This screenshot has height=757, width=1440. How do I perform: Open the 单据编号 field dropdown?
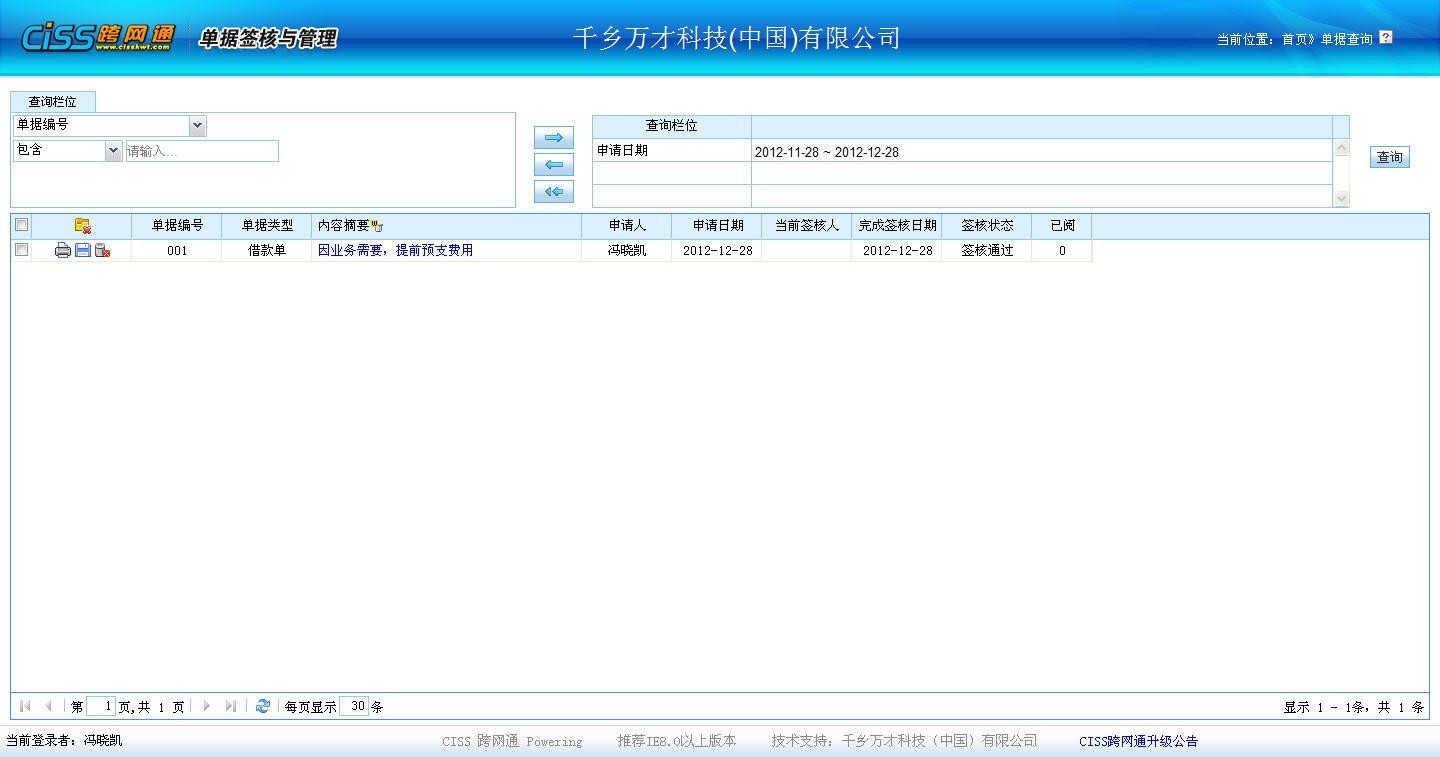[x=197, y=126]
